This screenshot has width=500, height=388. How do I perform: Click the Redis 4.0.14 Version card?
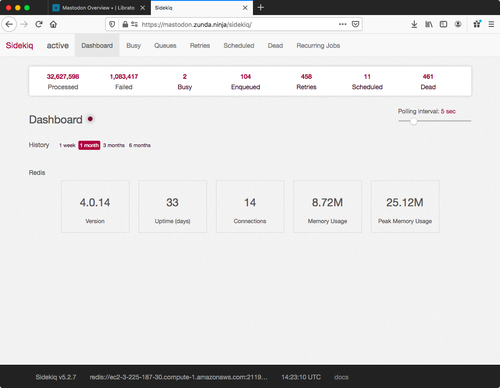click(x=95, y=207)
